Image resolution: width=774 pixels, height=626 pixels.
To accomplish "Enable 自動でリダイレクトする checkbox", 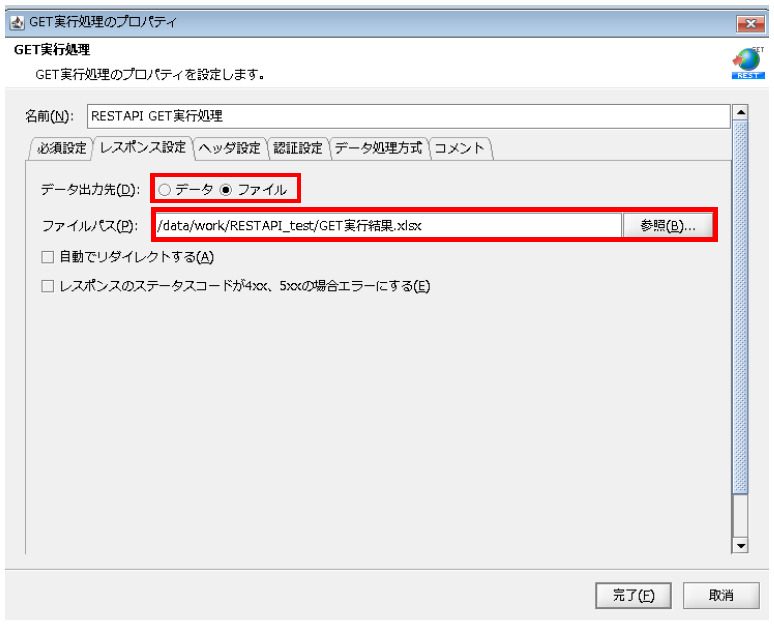I will click(x=47, y=257).
